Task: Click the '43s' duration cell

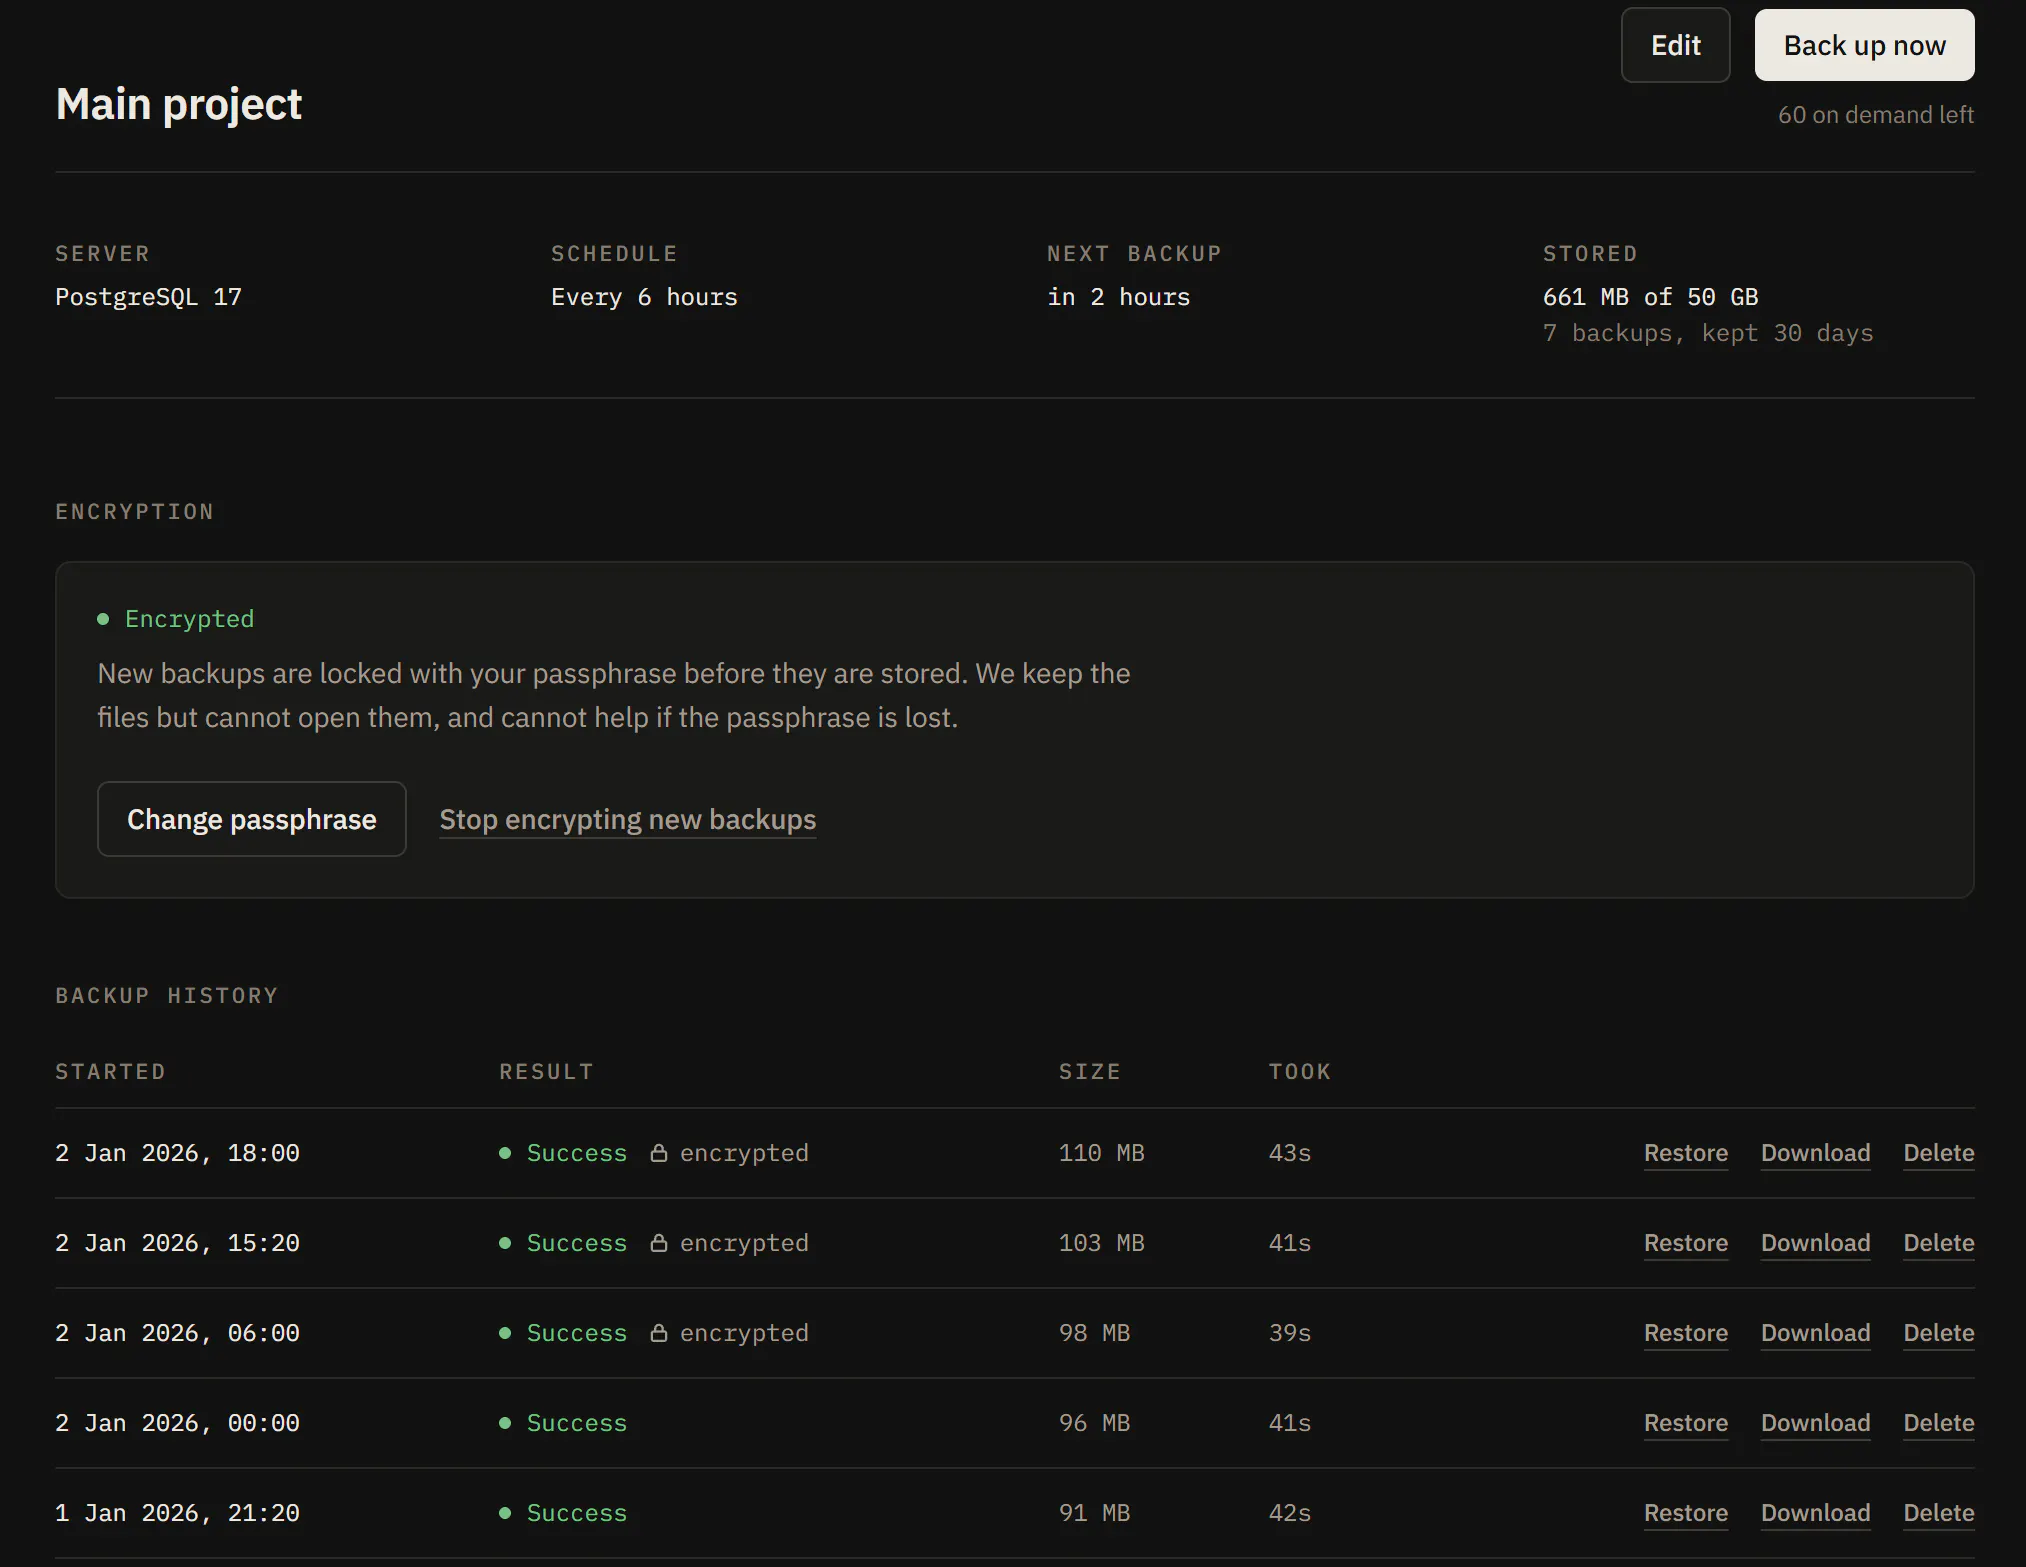Action: tap(1289, 1153)
